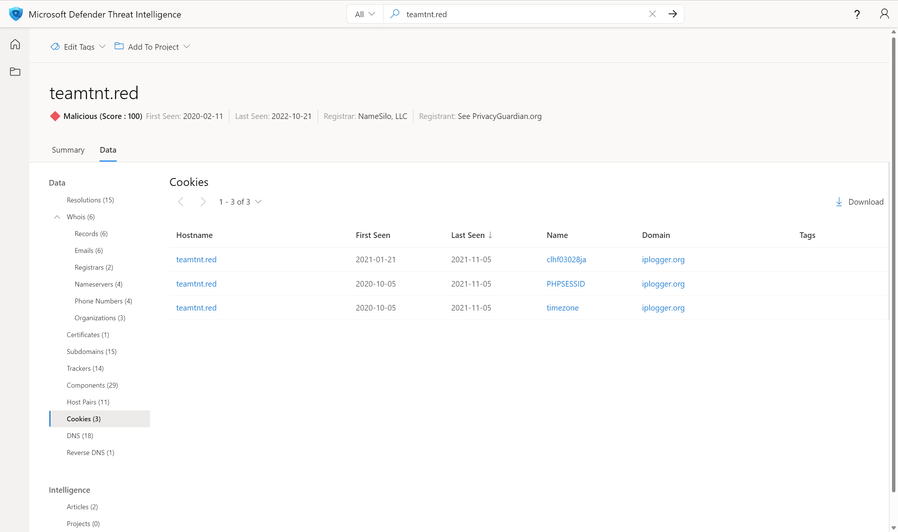Click the first seen date 2021-01-21

tap(376, 259)
